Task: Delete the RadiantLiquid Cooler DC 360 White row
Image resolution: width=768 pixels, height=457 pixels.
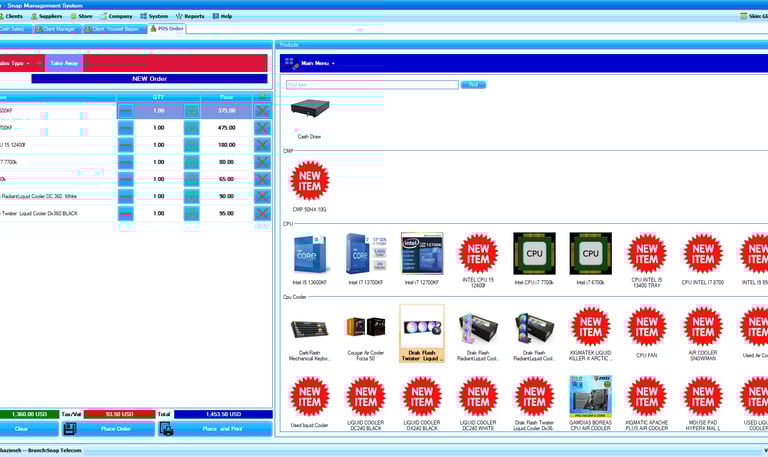Action: 263,196
